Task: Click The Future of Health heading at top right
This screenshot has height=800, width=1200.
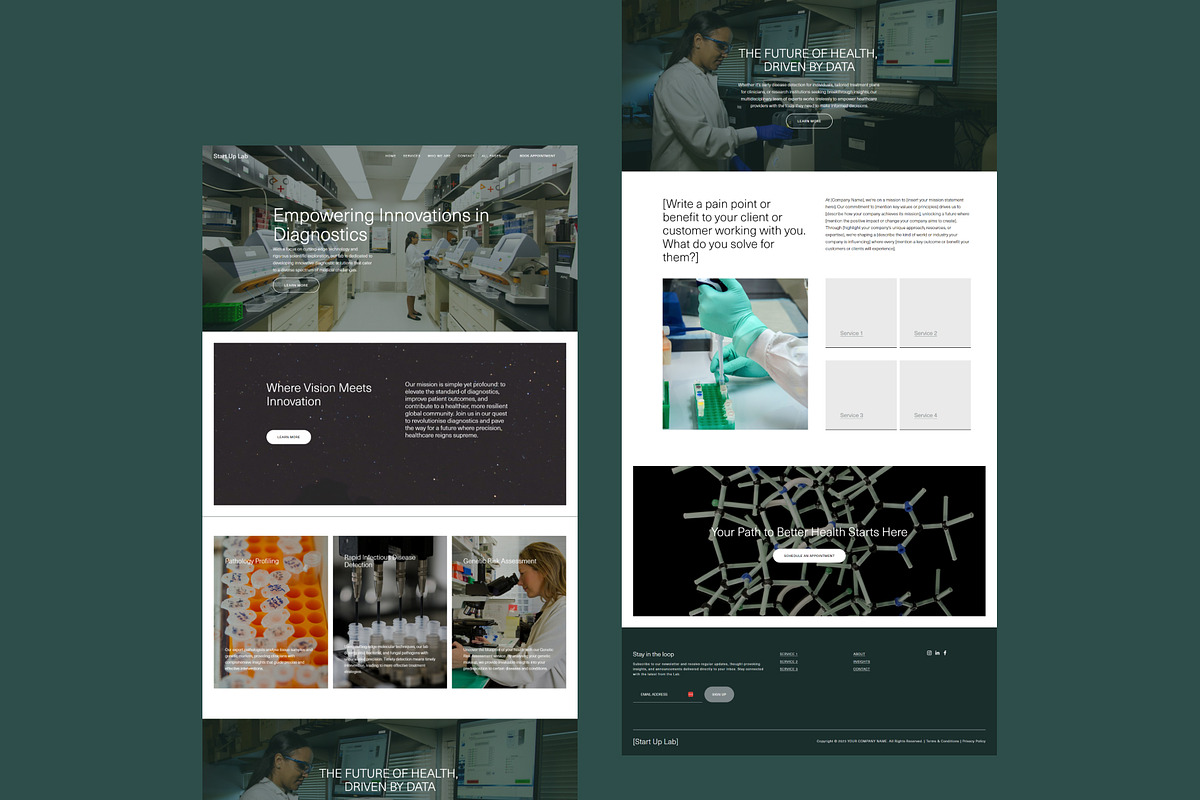Action: tap(809, 60)
